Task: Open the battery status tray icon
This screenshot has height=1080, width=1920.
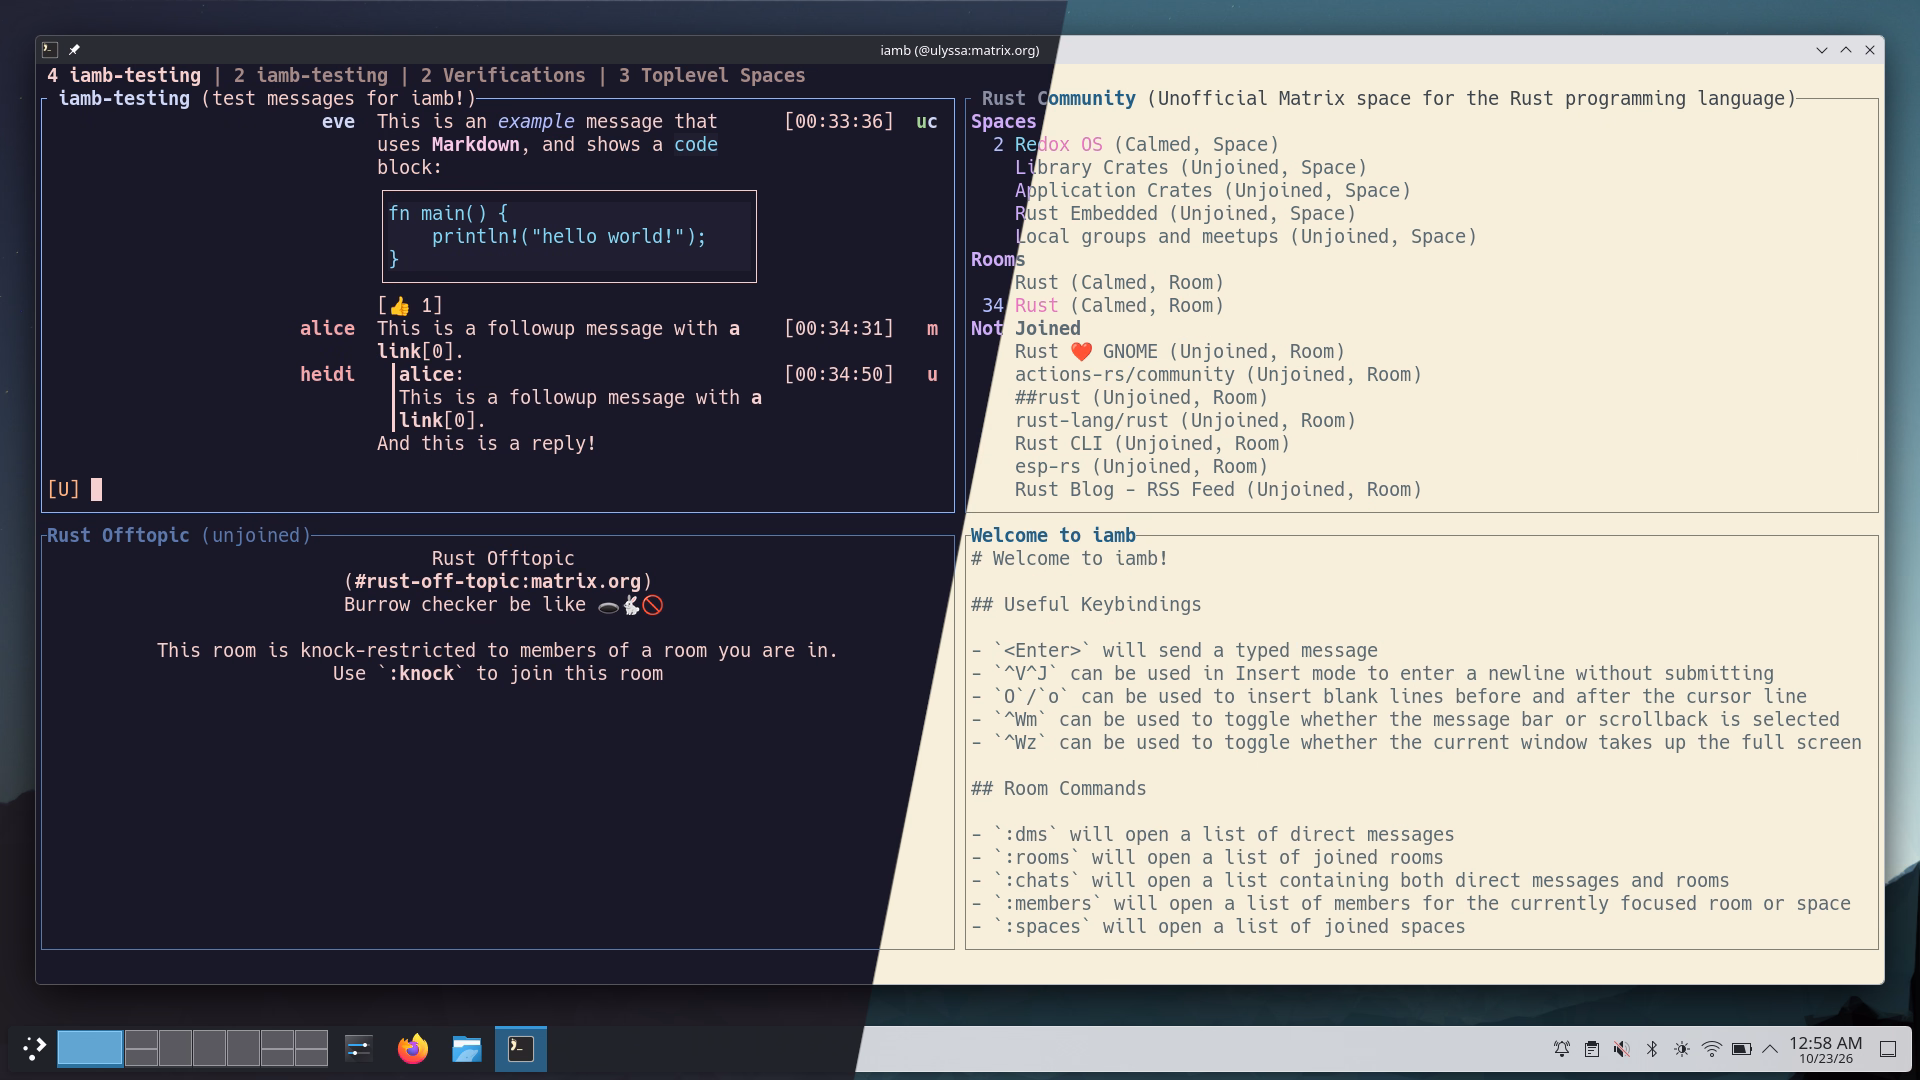Action: pos(1741,1049)
